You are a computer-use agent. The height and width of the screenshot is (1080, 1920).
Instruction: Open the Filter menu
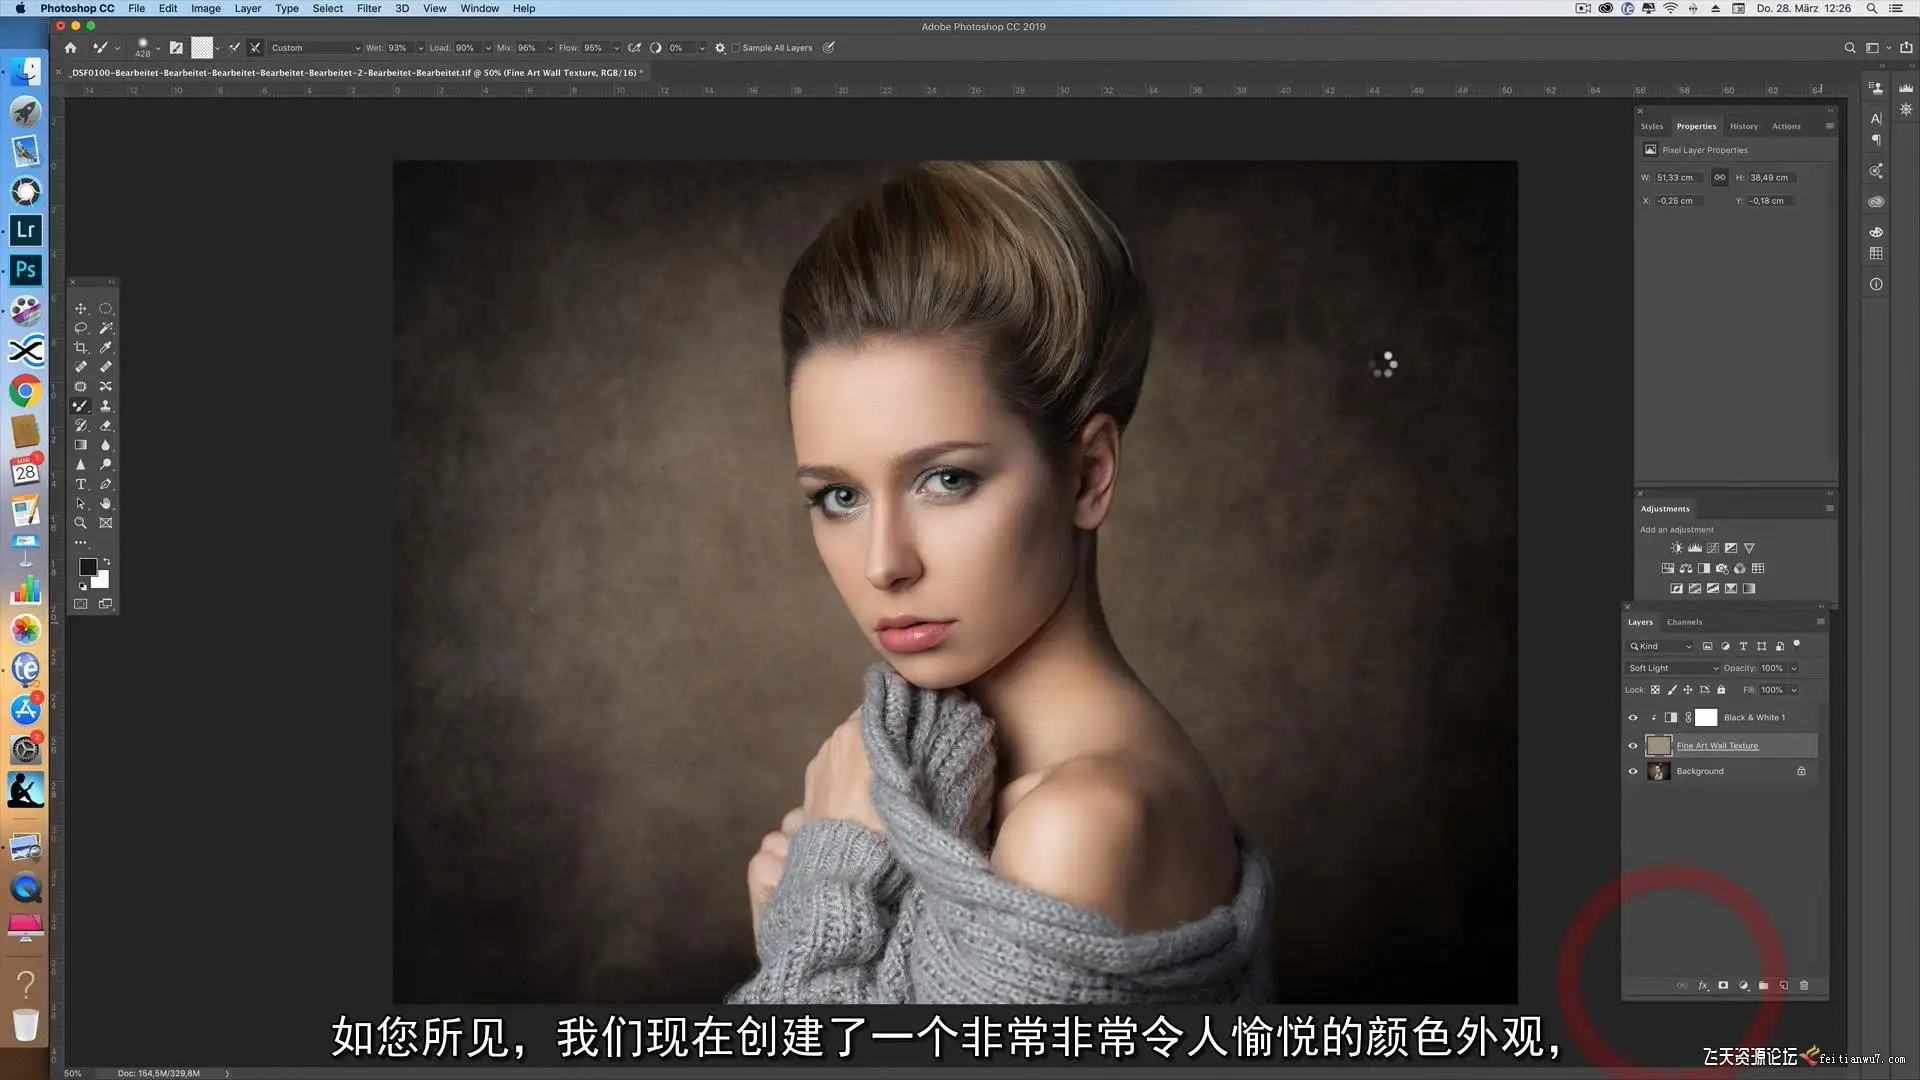coord(369,8)
